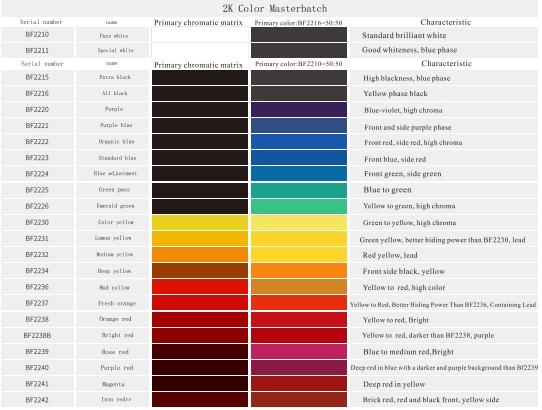Click the BF2223 Standard blue mixed swatch
Viewport: 542px width, 410px height.
pos(299,158)
